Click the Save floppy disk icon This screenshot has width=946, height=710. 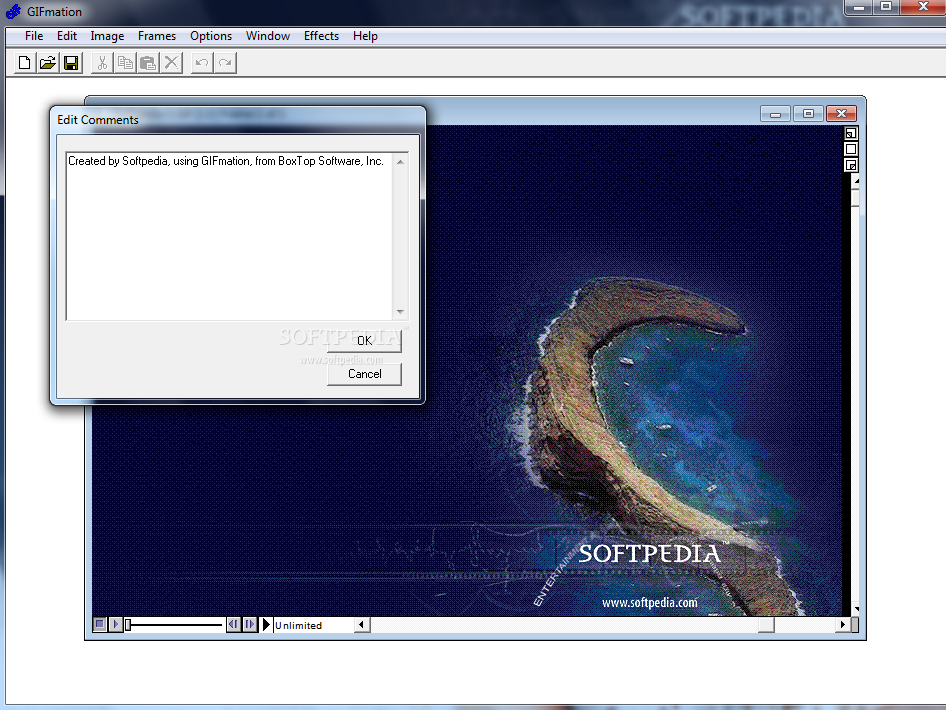pyautogui.click(x=71, y=63)
